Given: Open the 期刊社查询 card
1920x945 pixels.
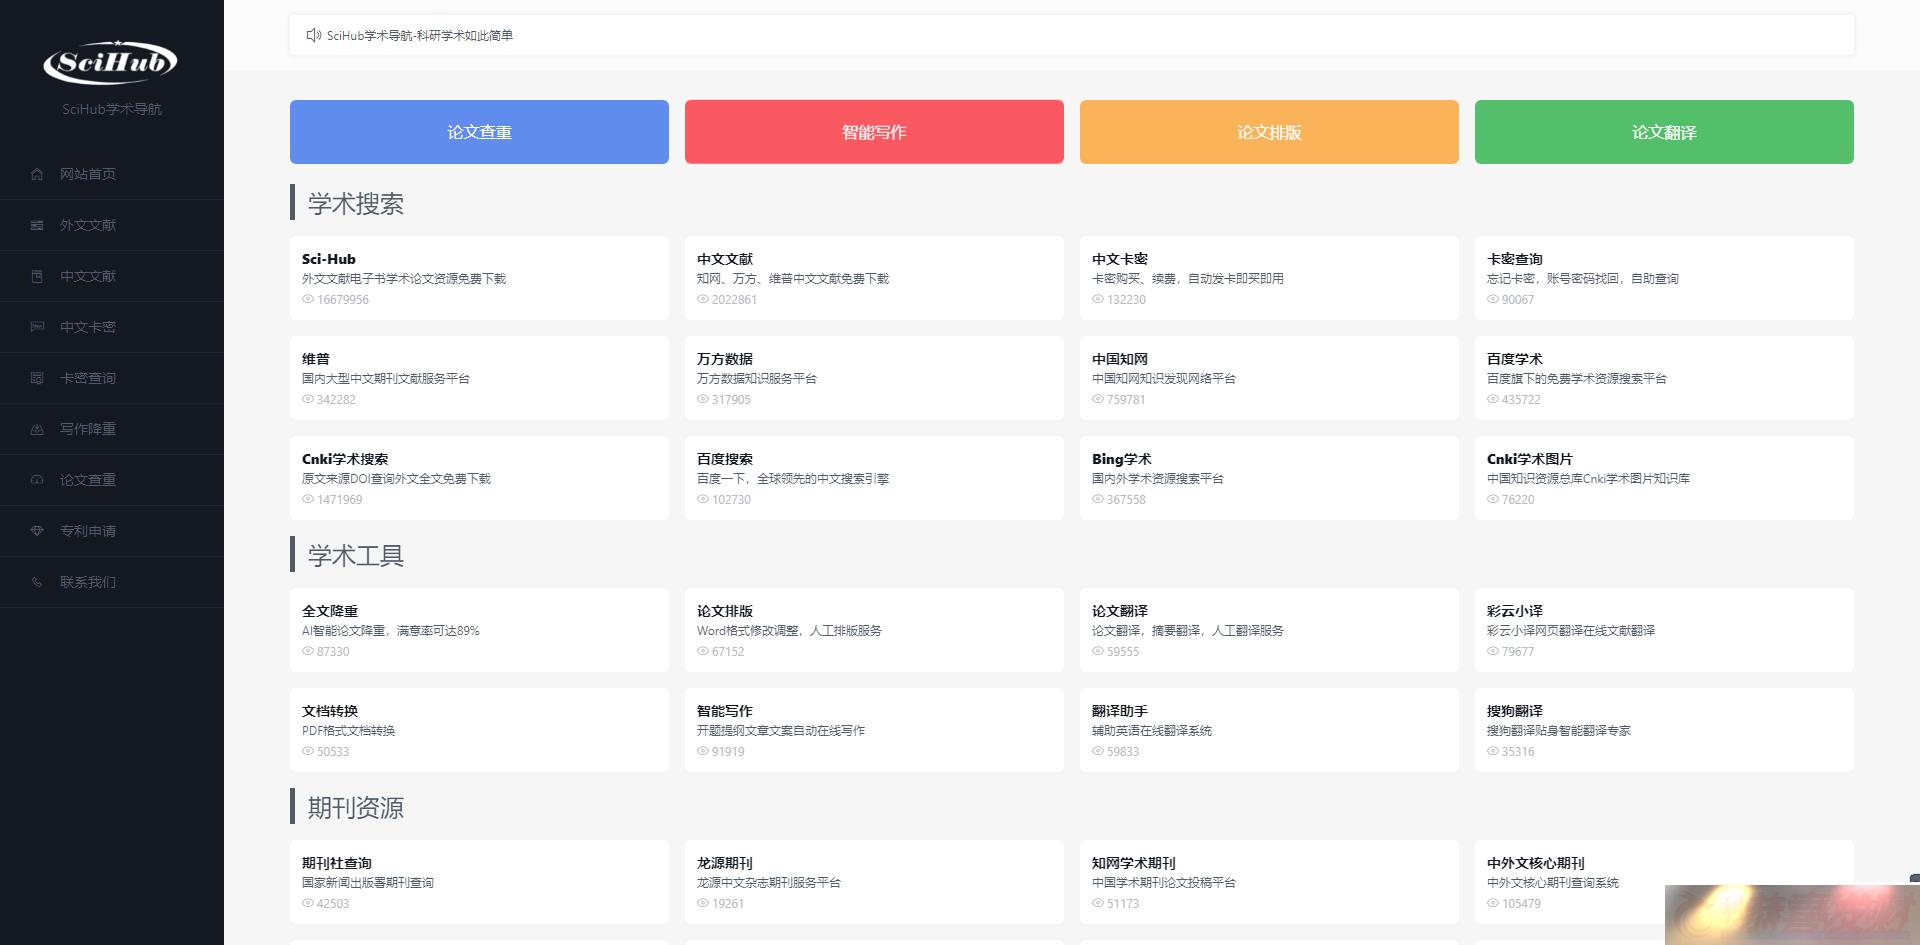Looking at the screenshot, I should point(479,882).
